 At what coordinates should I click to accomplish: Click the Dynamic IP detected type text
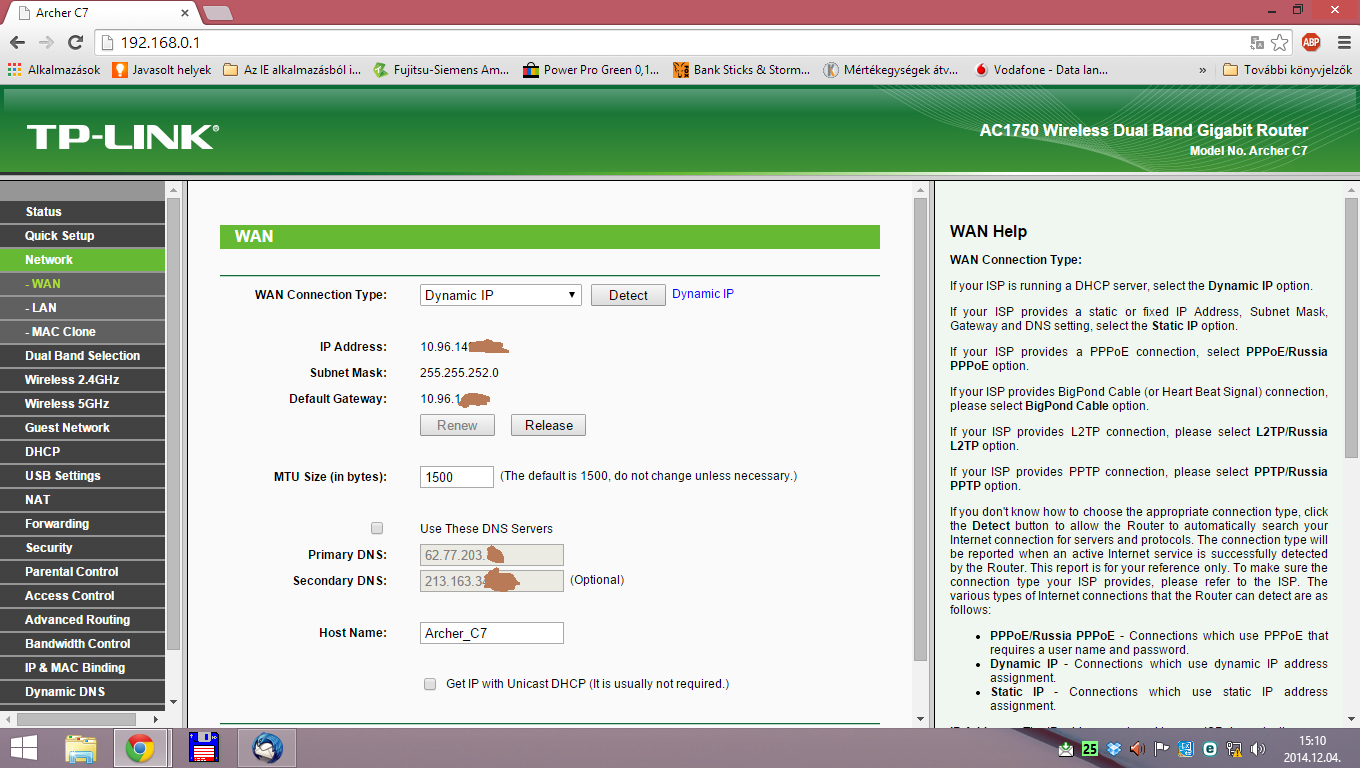tap(703, 294)
